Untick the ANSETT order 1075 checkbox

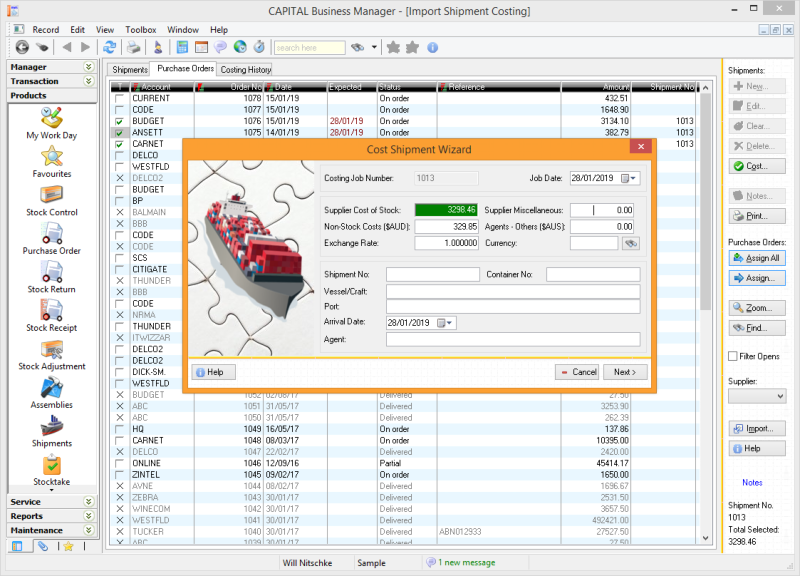119,132
